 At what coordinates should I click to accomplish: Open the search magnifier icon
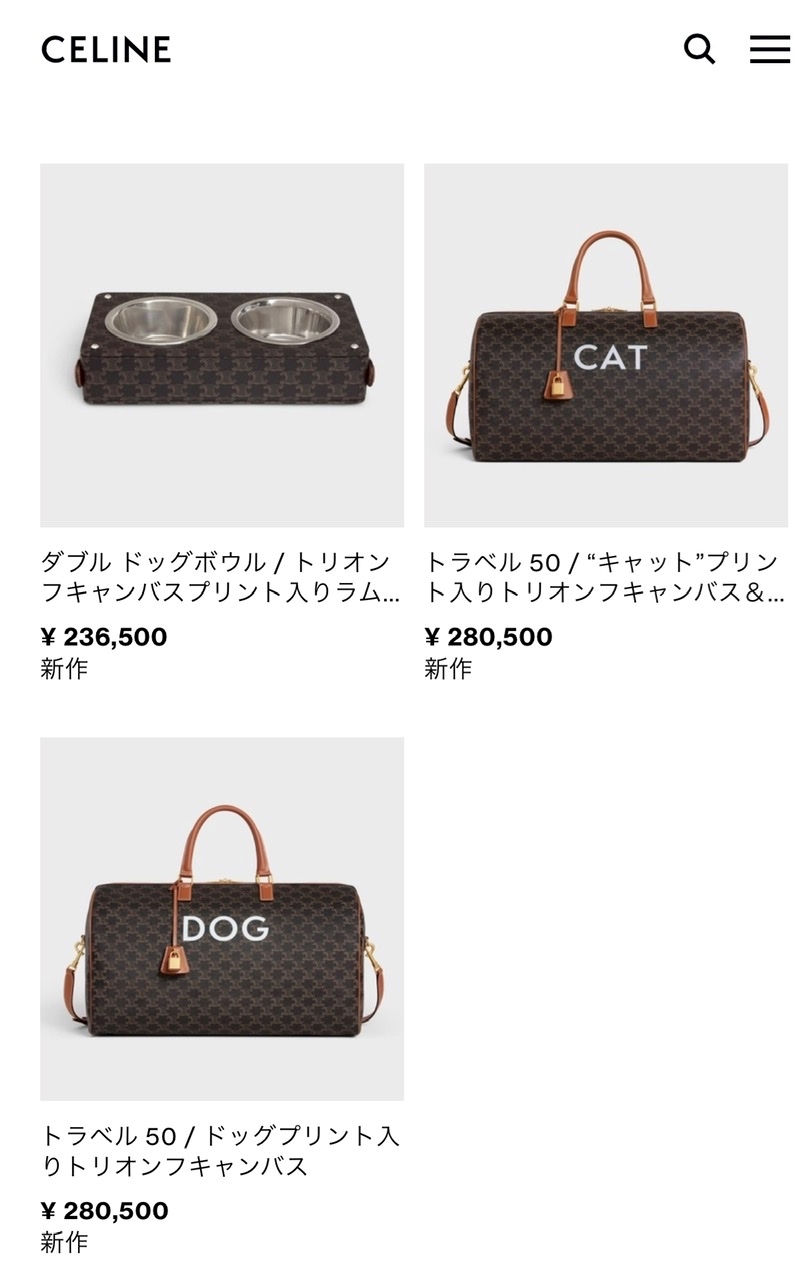click(x=699, y=48)
